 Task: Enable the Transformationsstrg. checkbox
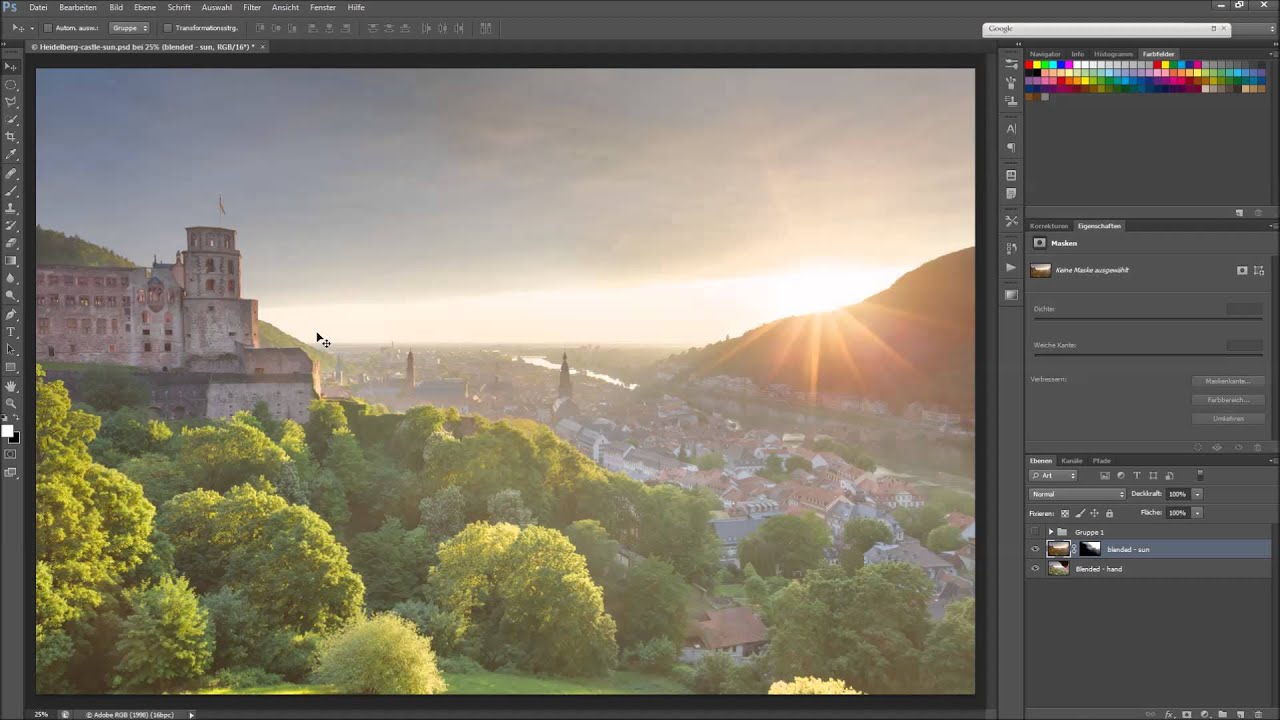click(x=167, y=28)
